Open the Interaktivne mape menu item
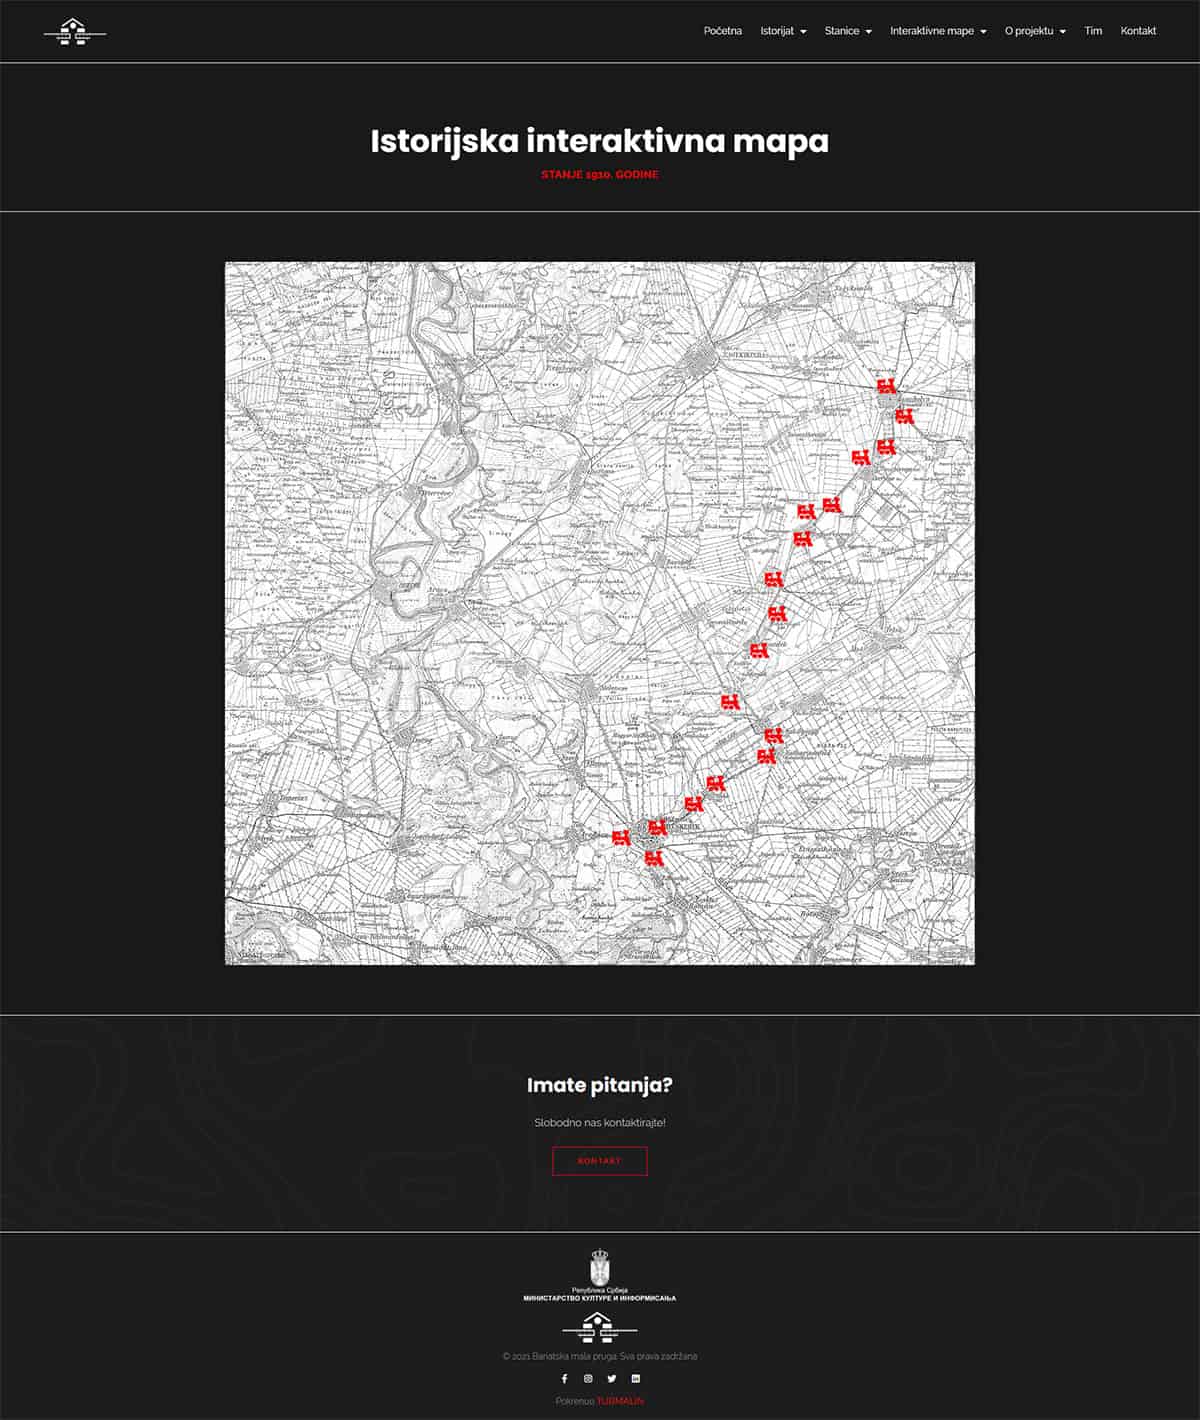The image size is (1200, 1420). click(x=932, y=31)
